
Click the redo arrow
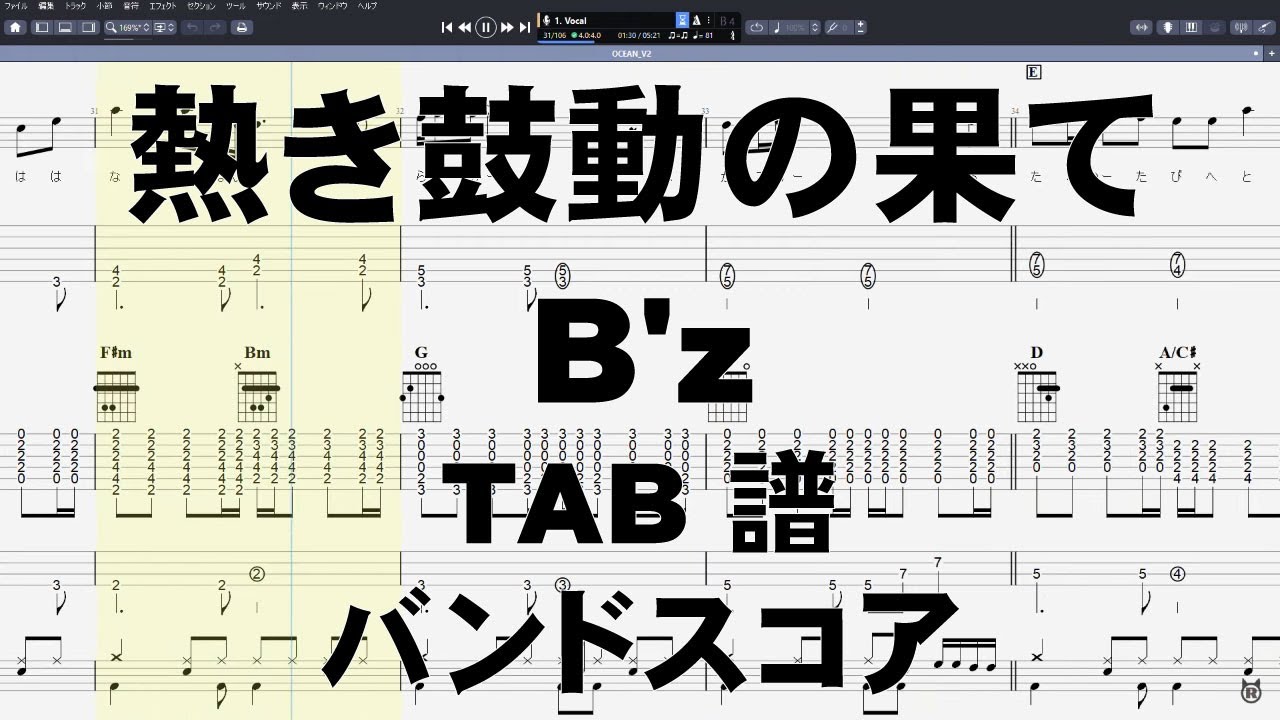(x=216, y=27)
